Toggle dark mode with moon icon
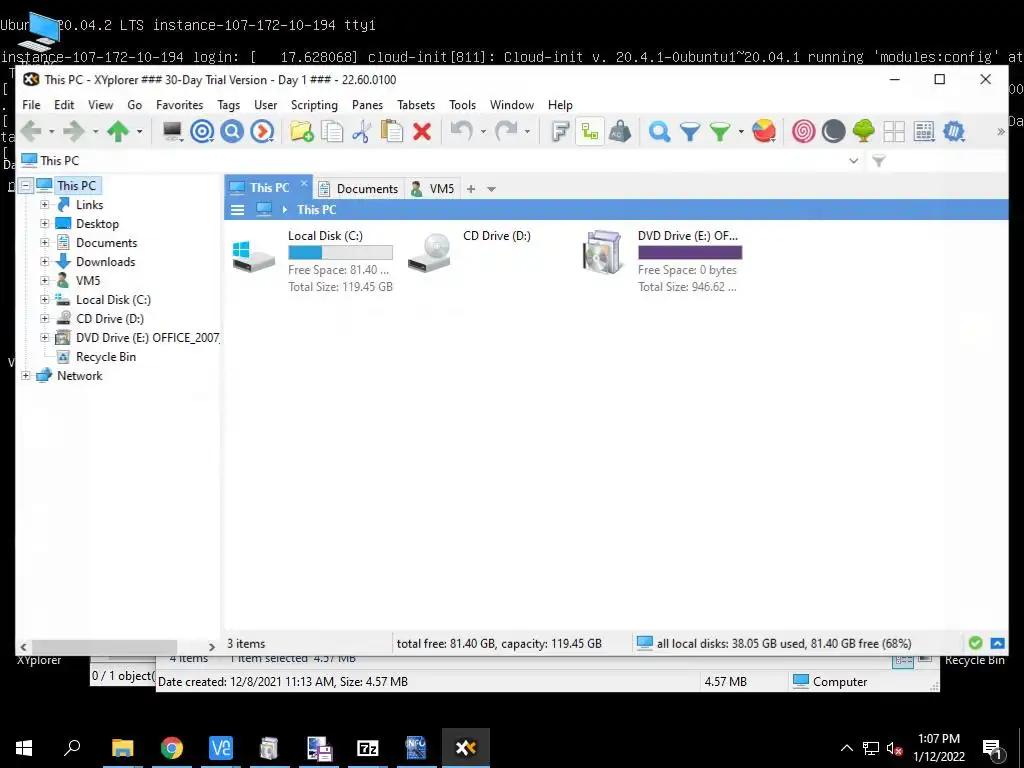 pyautogui.click(x=833, y=131)
